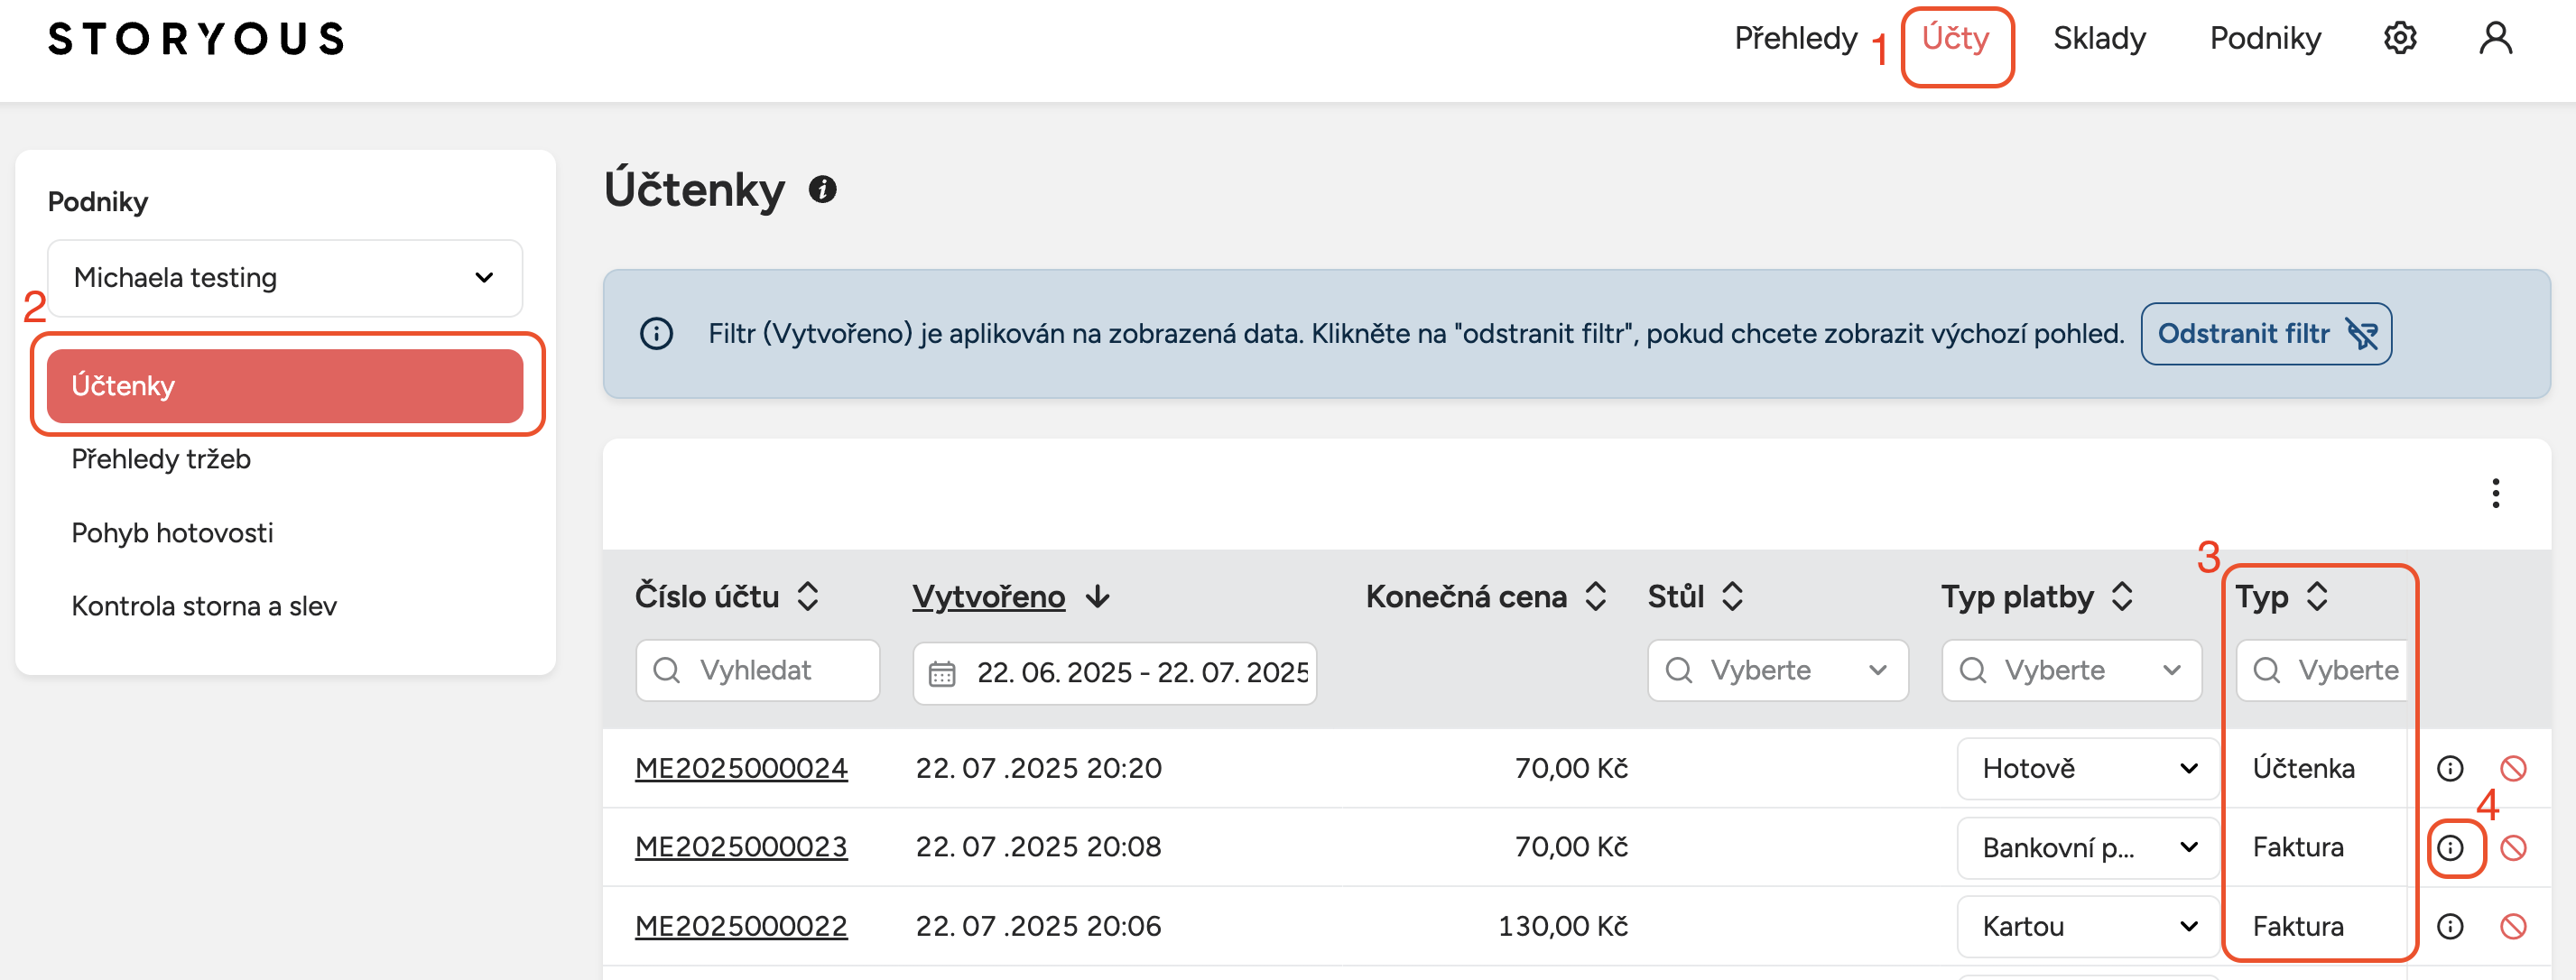The height and width of the screenshot is (980, 2576).
Task: Click the 22. 07 .2025 20:06 date cell
Action: (x=1039, y=926)
